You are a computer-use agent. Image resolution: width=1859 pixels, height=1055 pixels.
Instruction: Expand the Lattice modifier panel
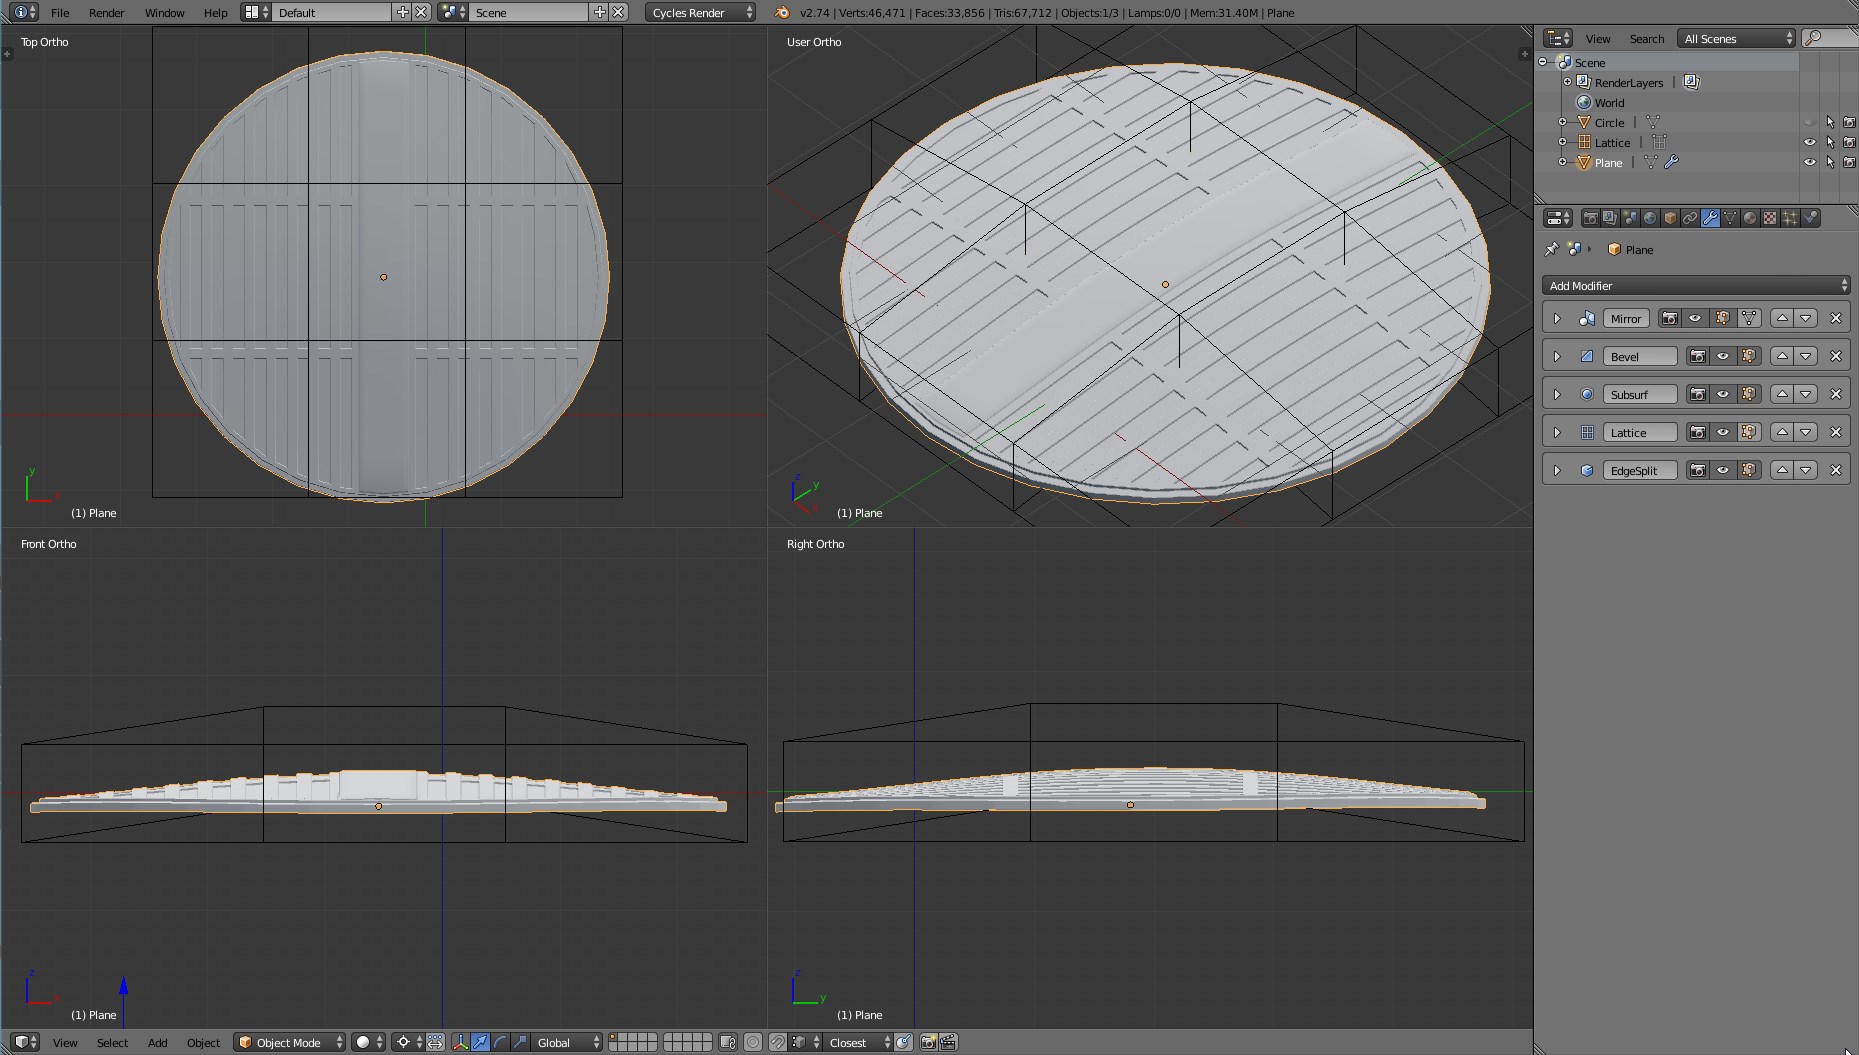coord(1557,432)
